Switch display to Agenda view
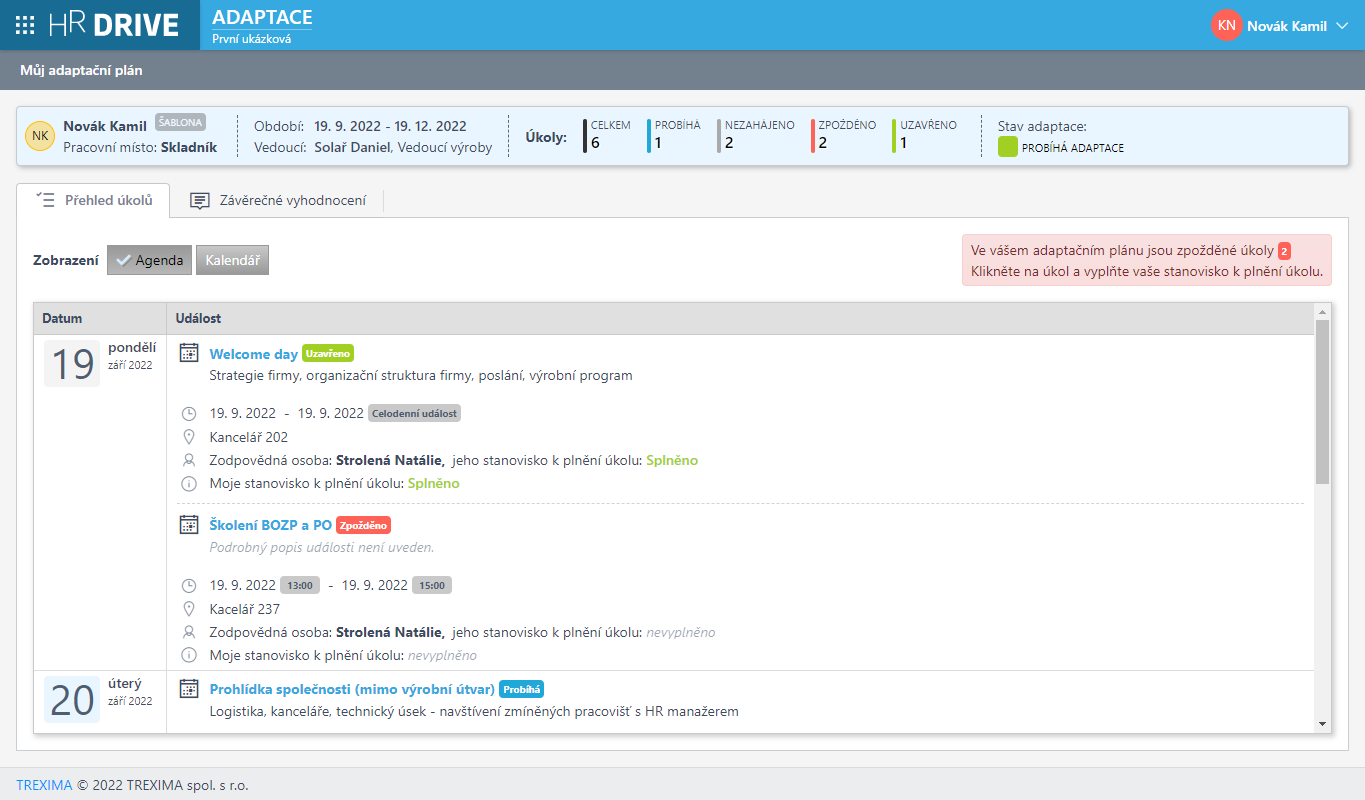 [x=149, y=260]
